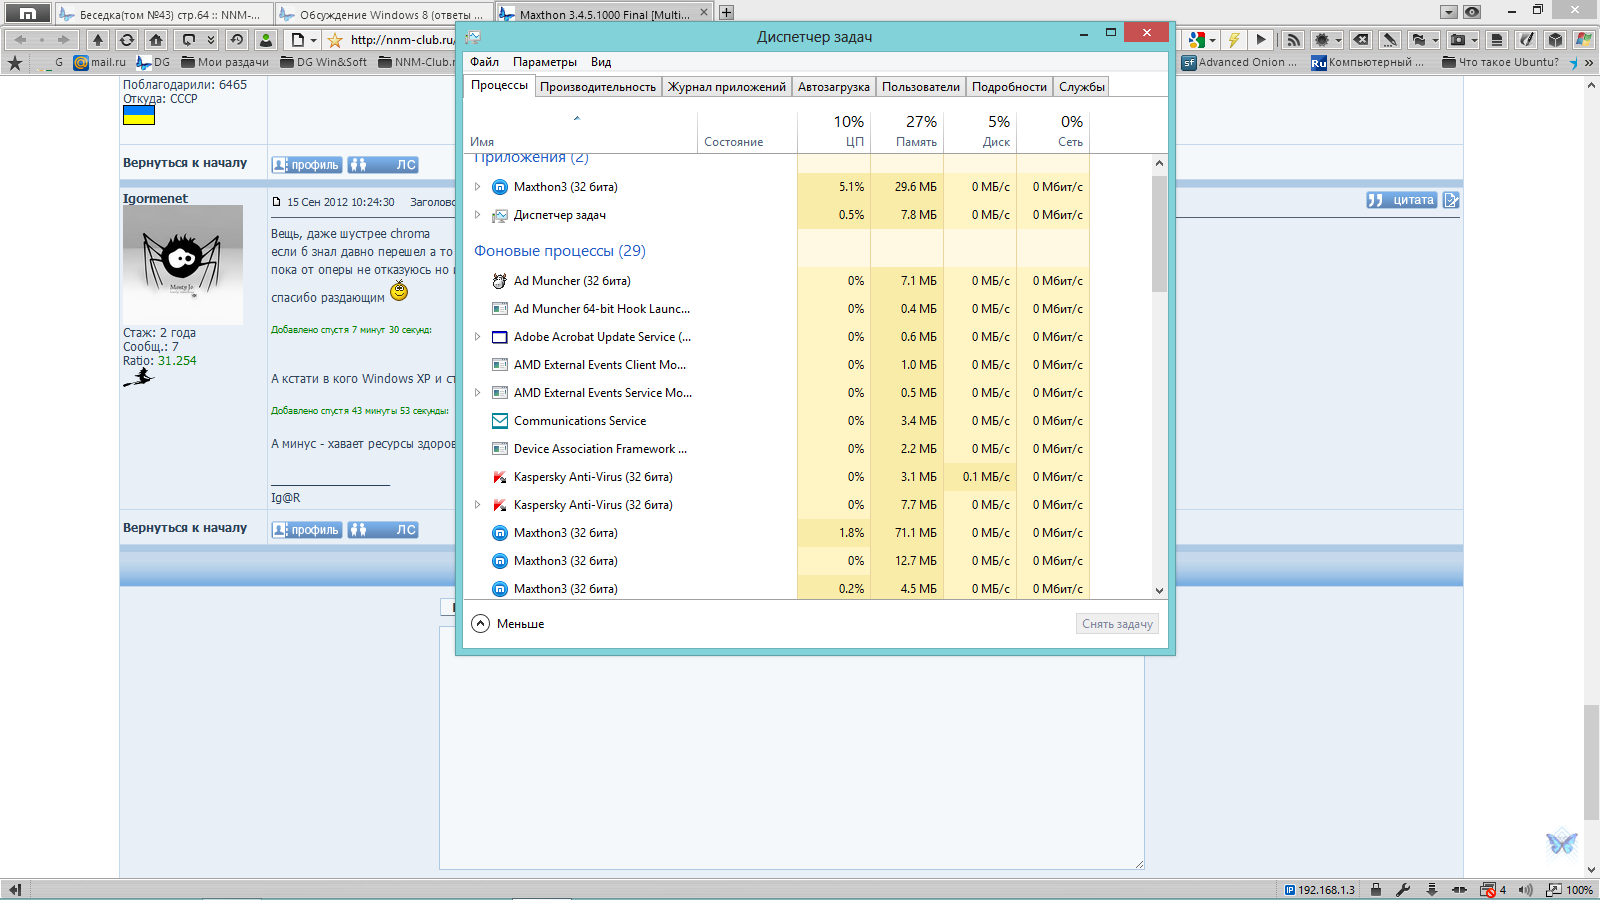Image resolution: width=1600 pixels, height=900 pixels.
Task: Expand the Adobe Acrobat Update Service entry
Action: pyautogui.click(x=477, y=337)
